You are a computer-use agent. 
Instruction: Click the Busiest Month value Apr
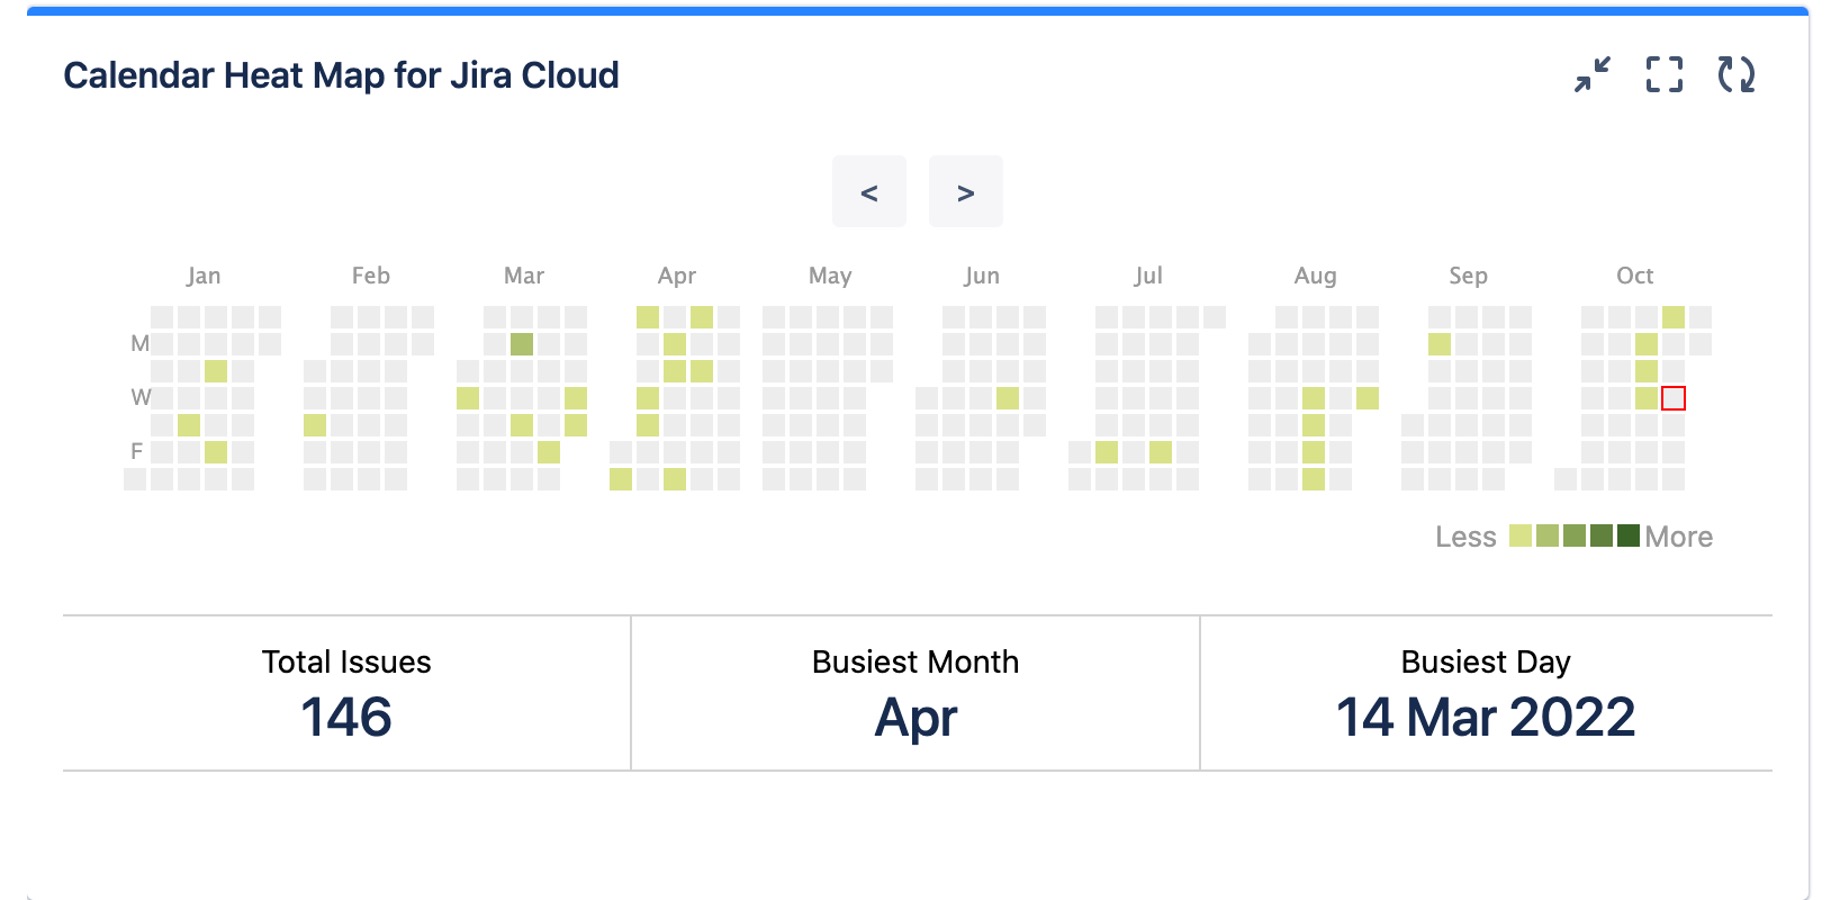coord(915,717)
